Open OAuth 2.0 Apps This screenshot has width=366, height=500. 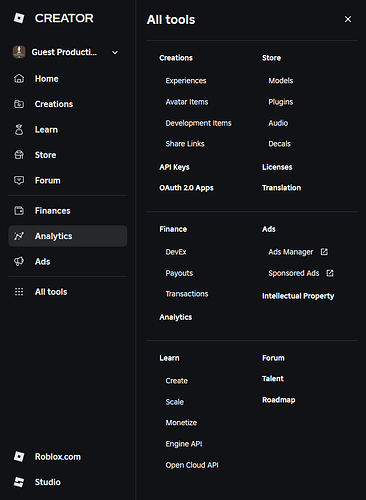[186, 188]
